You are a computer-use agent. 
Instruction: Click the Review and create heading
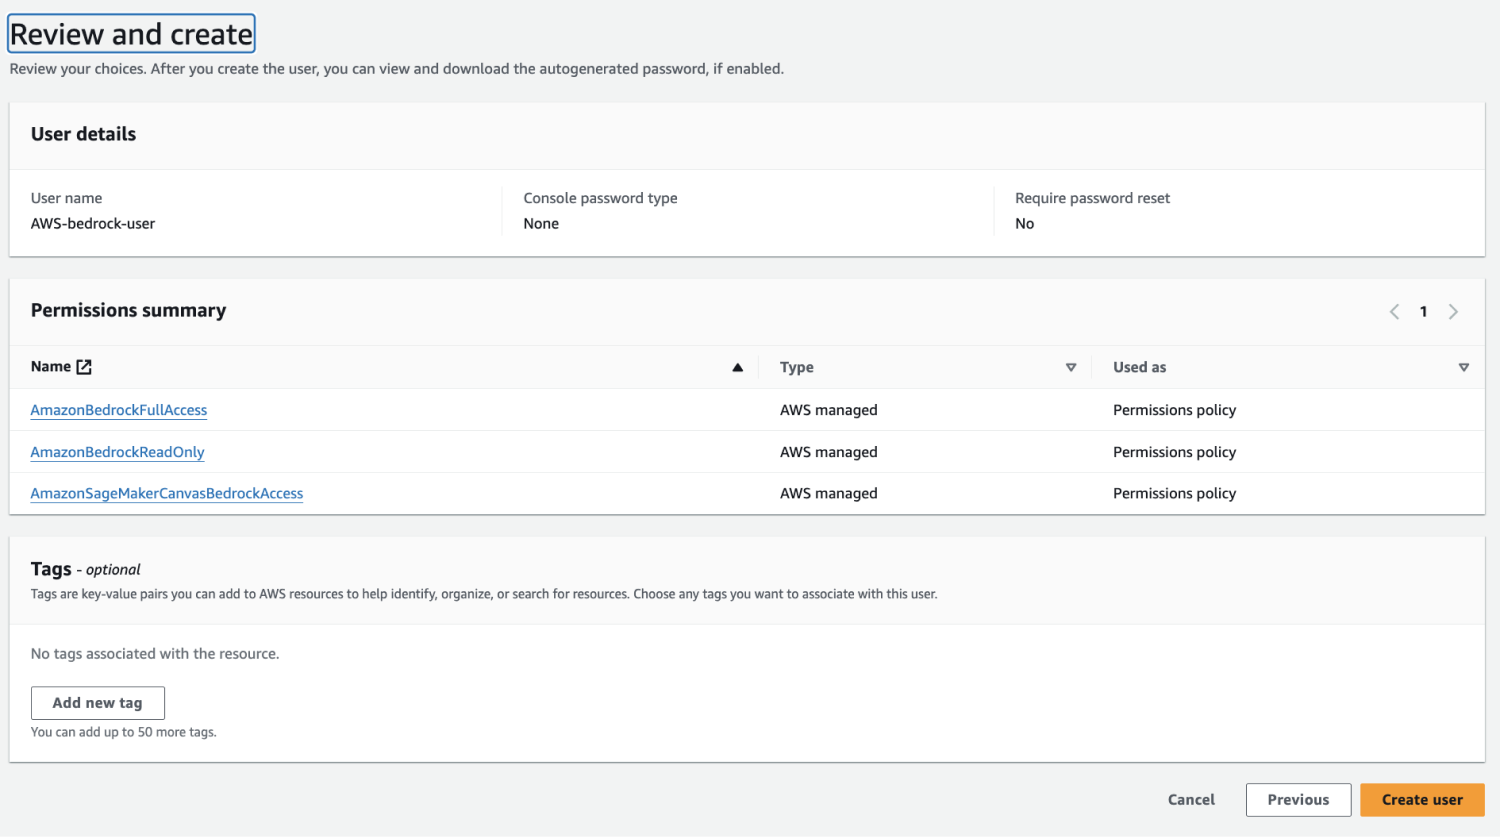pos(130,33)
